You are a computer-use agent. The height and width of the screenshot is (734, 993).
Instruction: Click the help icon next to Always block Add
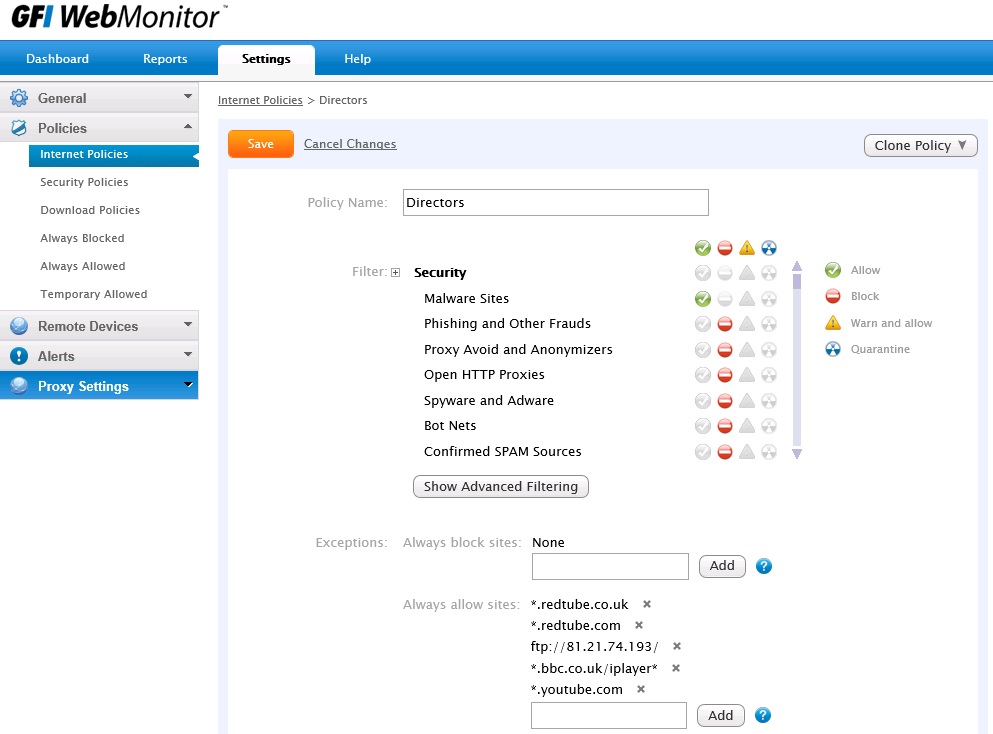(764, 567)
